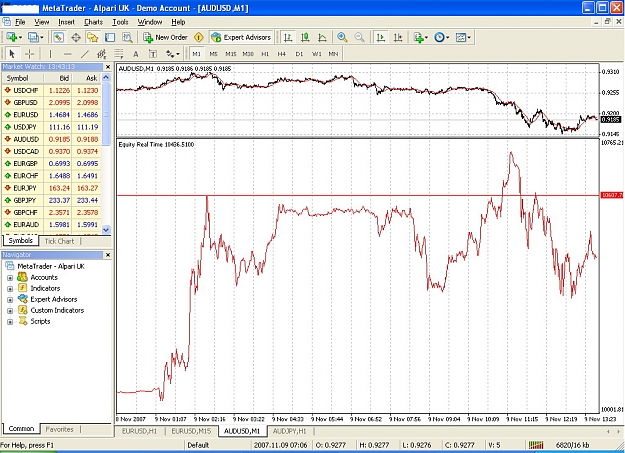Click the Arrows objects toolbar icon

[x=171, y=54]
